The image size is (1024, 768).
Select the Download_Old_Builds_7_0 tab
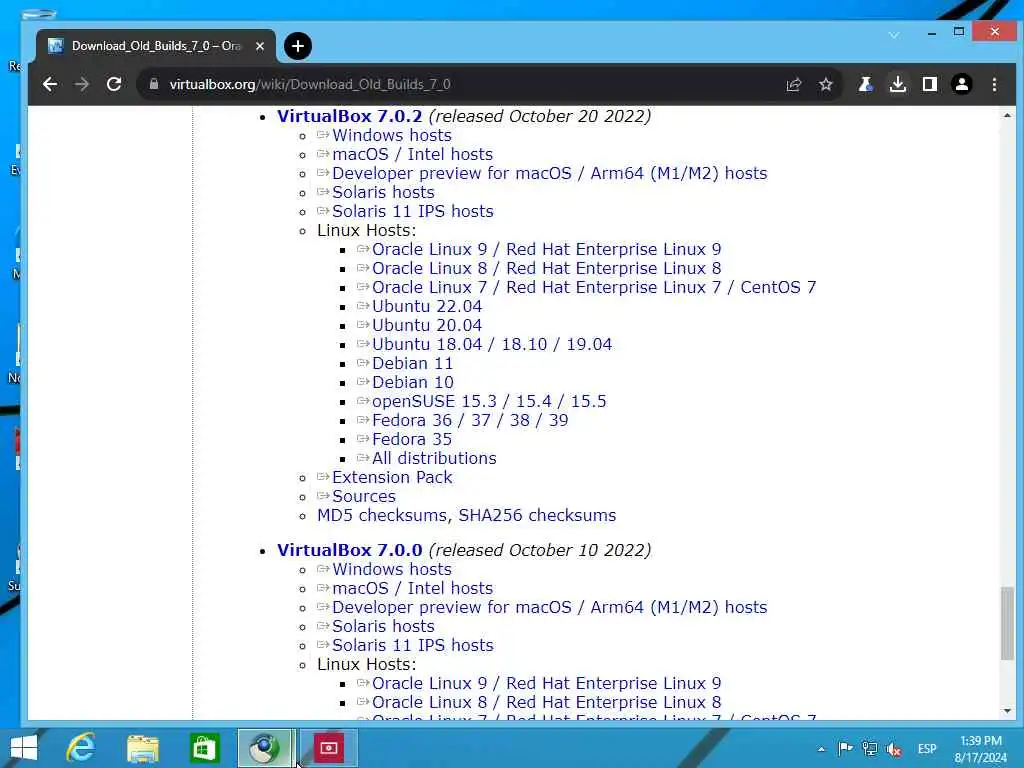155,46
